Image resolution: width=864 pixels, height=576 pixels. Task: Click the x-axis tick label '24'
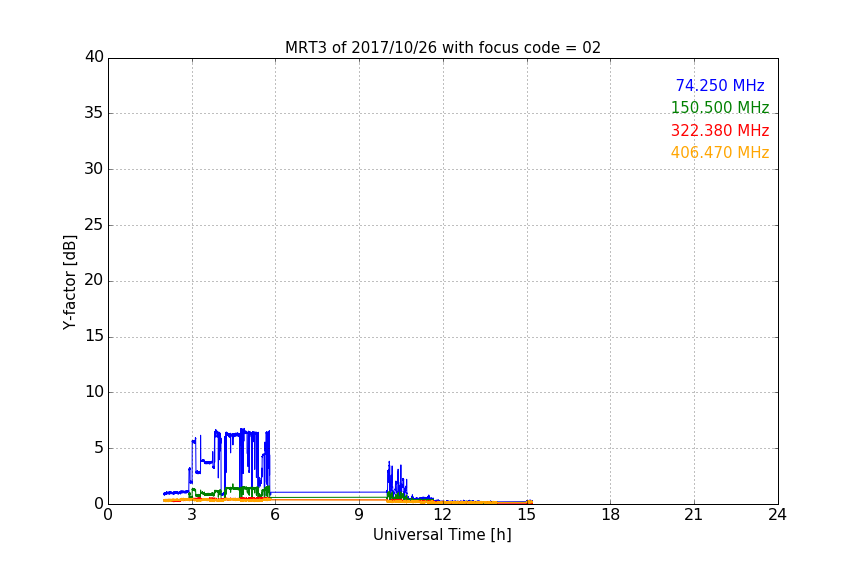click(x=777, y=515)
